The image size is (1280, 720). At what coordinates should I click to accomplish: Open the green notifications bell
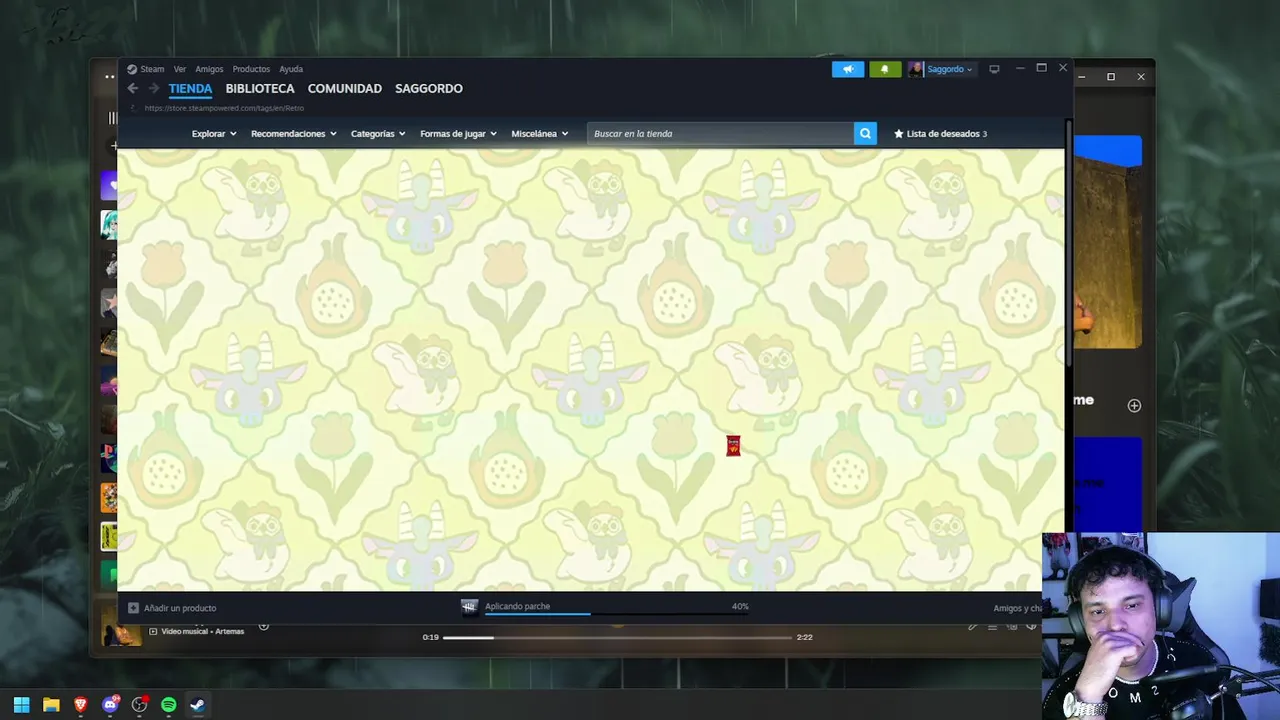(884, 69)
